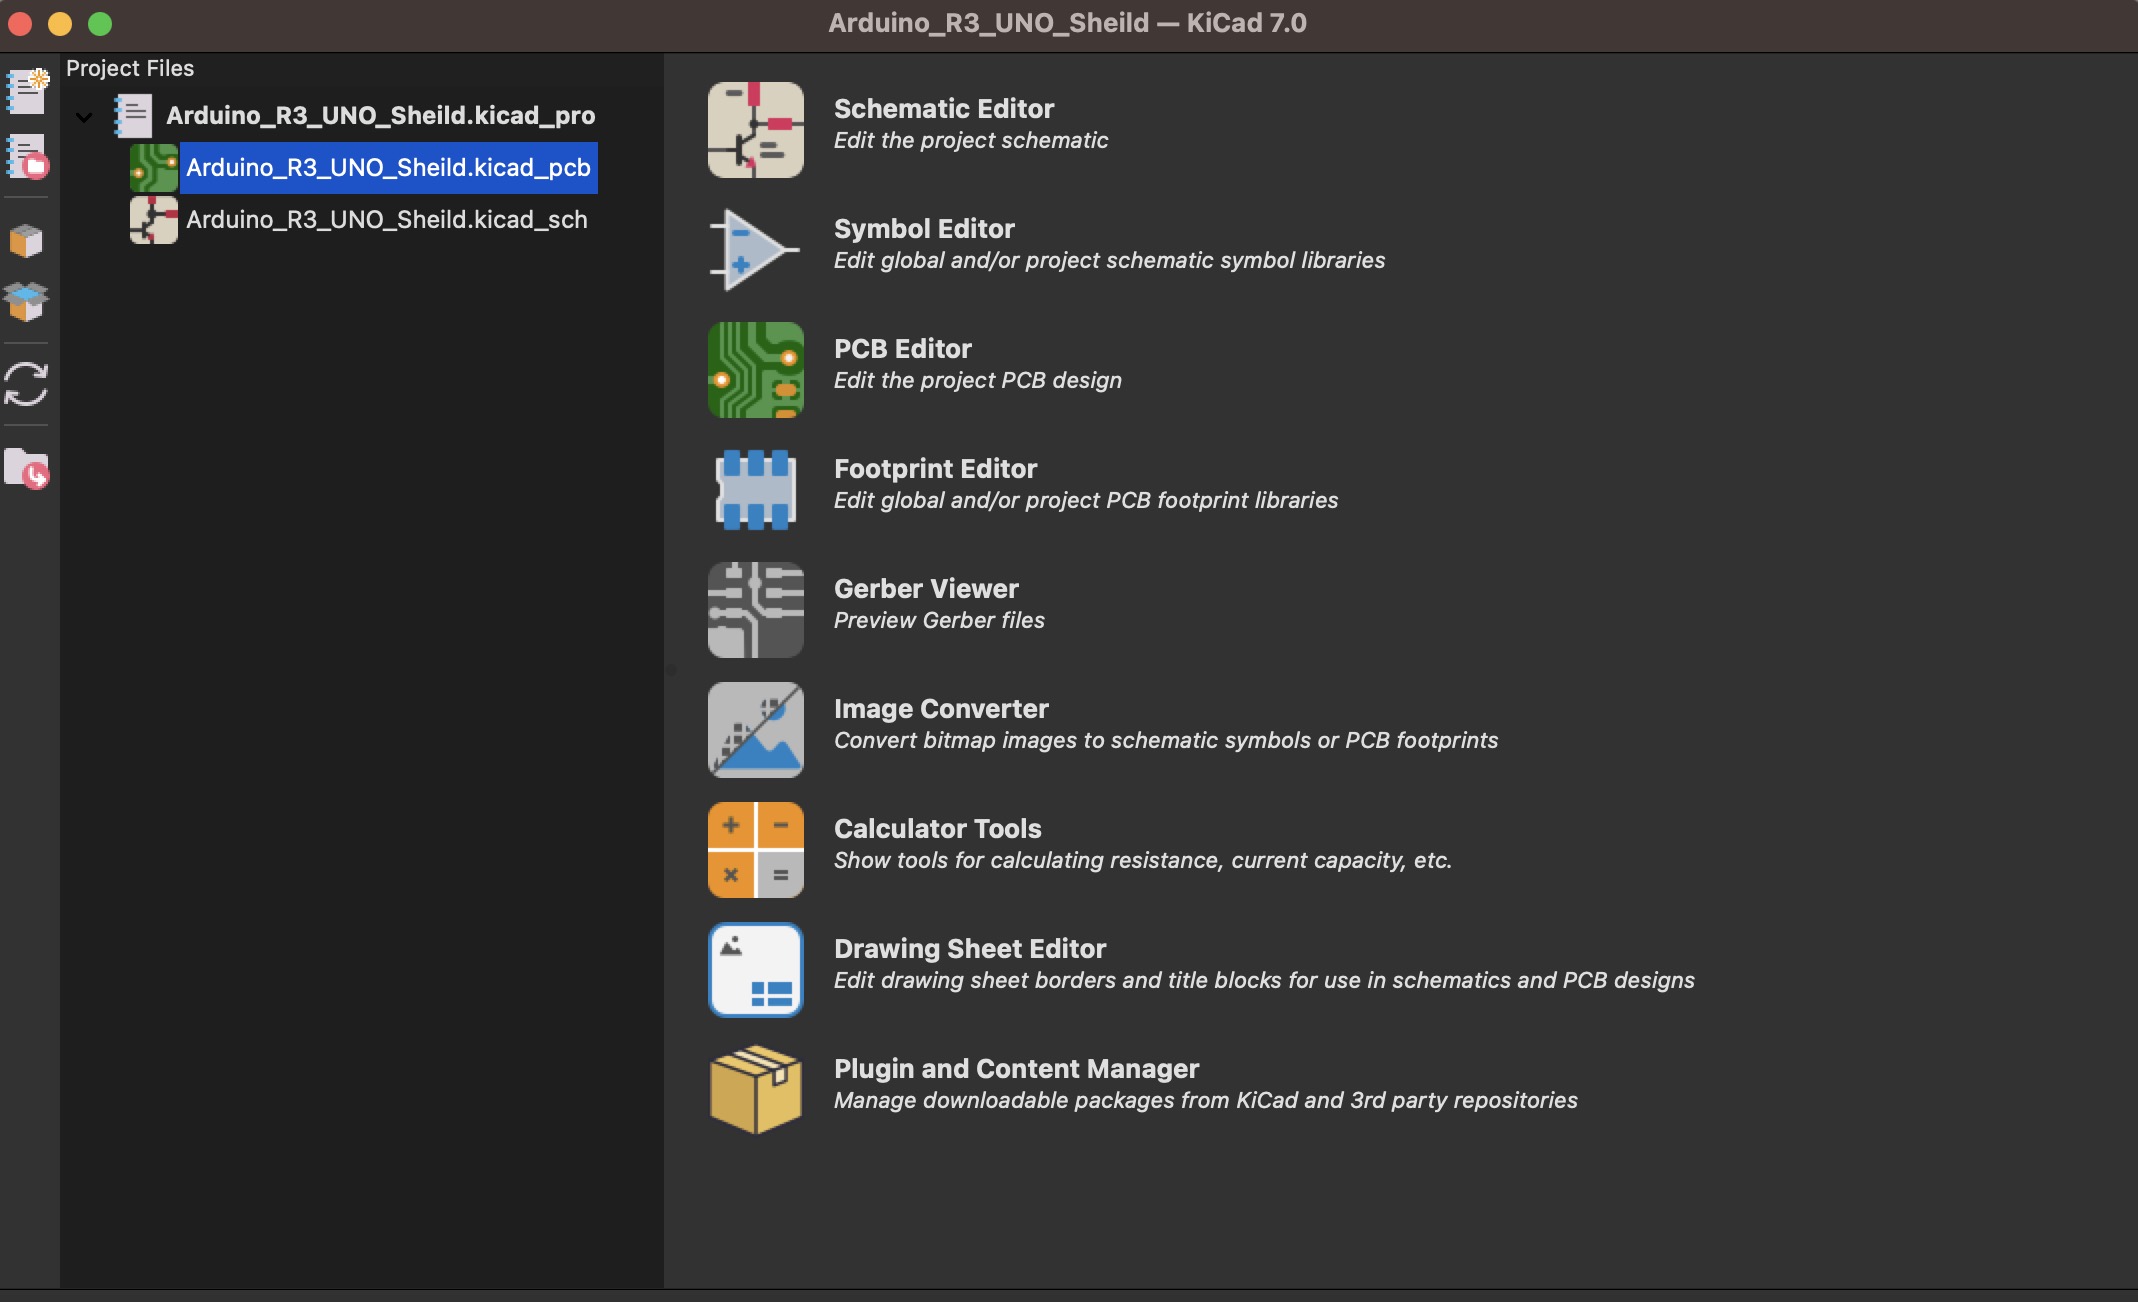Screen dimensions: 2138x1302
Task: Click the Calculator Tools title text
Action: 938,828
